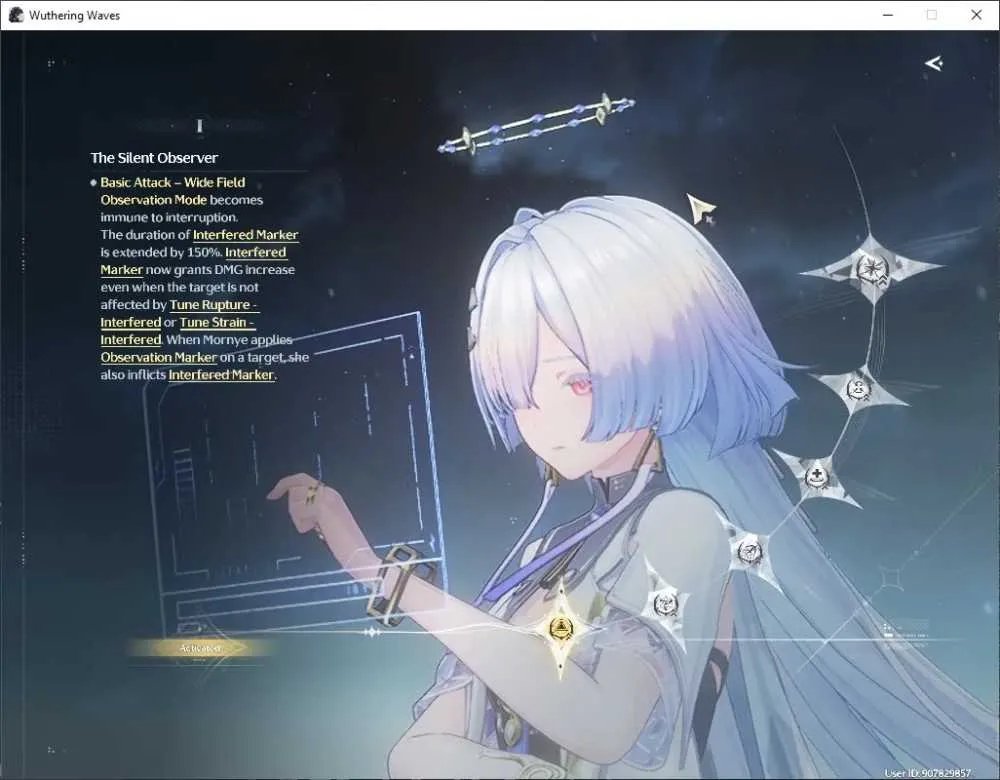
Task: Click the heading "The Silent Observer"
Action: [x=154, y=158]
